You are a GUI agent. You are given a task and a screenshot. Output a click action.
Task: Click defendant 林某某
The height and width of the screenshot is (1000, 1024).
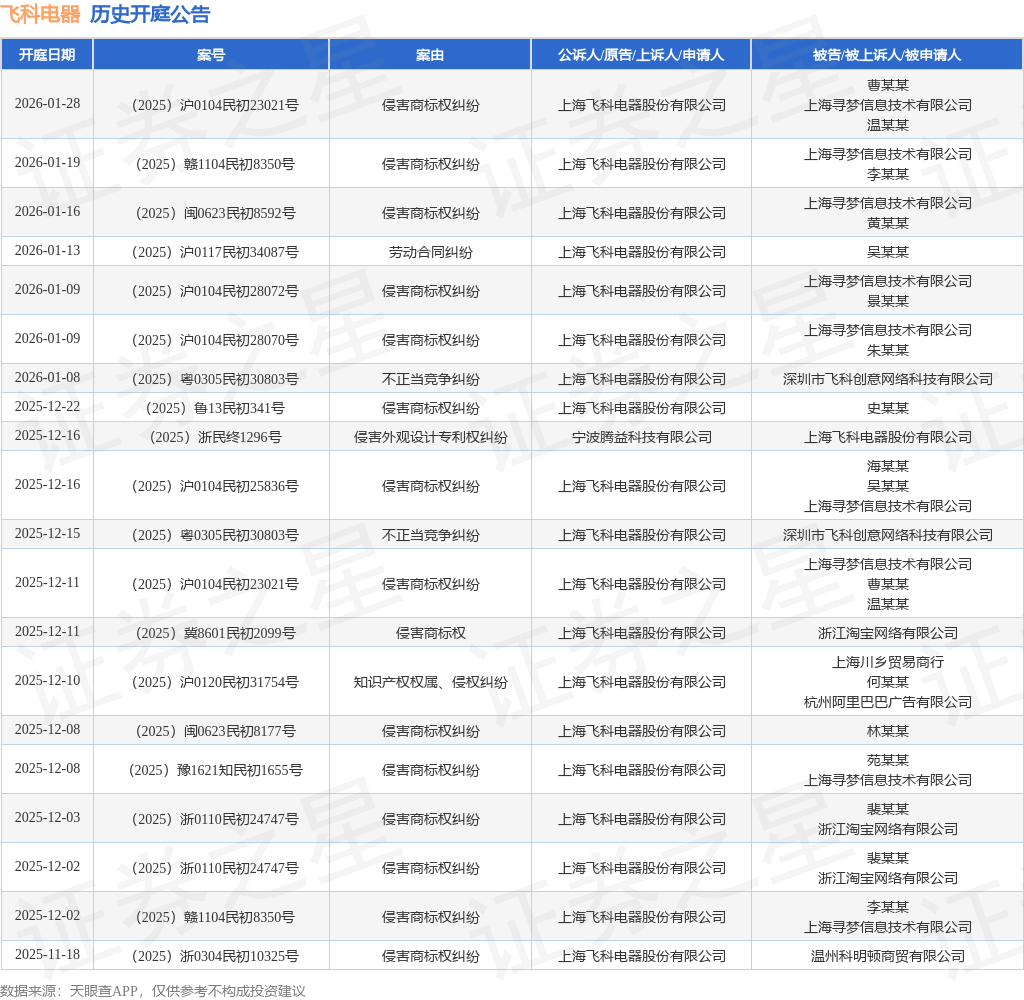pos(888,731)
